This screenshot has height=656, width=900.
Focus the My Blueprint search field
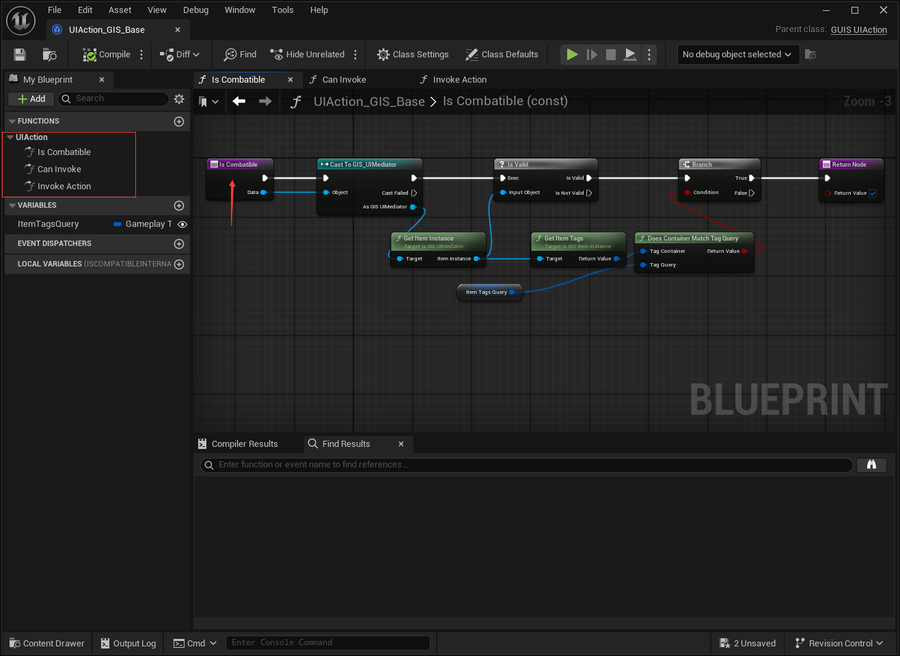tap(114, 99)
